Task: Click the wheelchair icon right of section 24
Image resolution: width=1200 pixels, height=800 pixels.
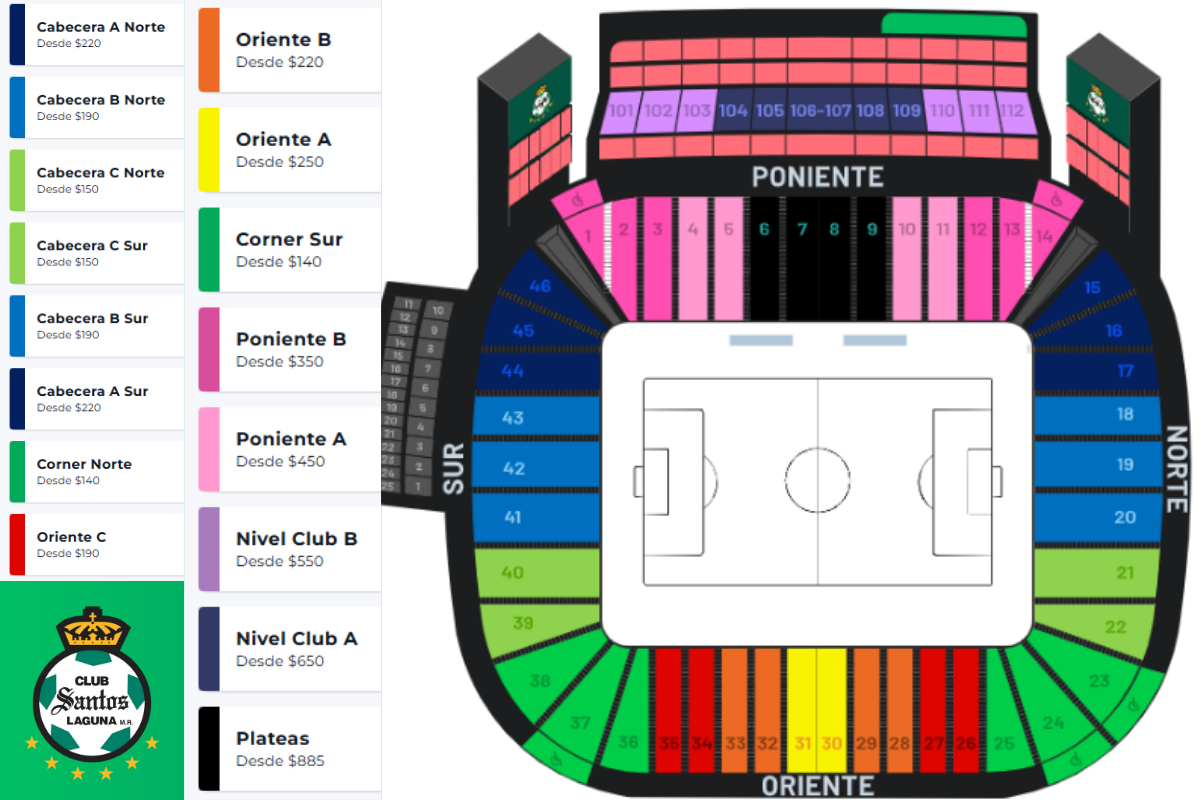Action: pos(1078,759)
